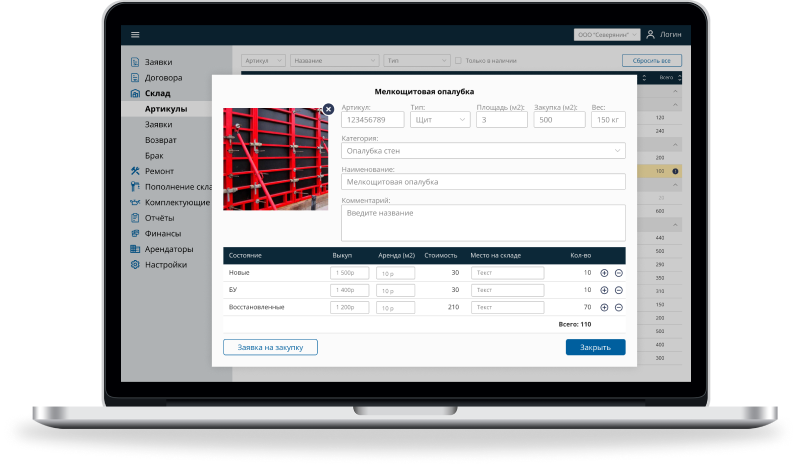Remove the product photo with X icon

tap(328, 108)
